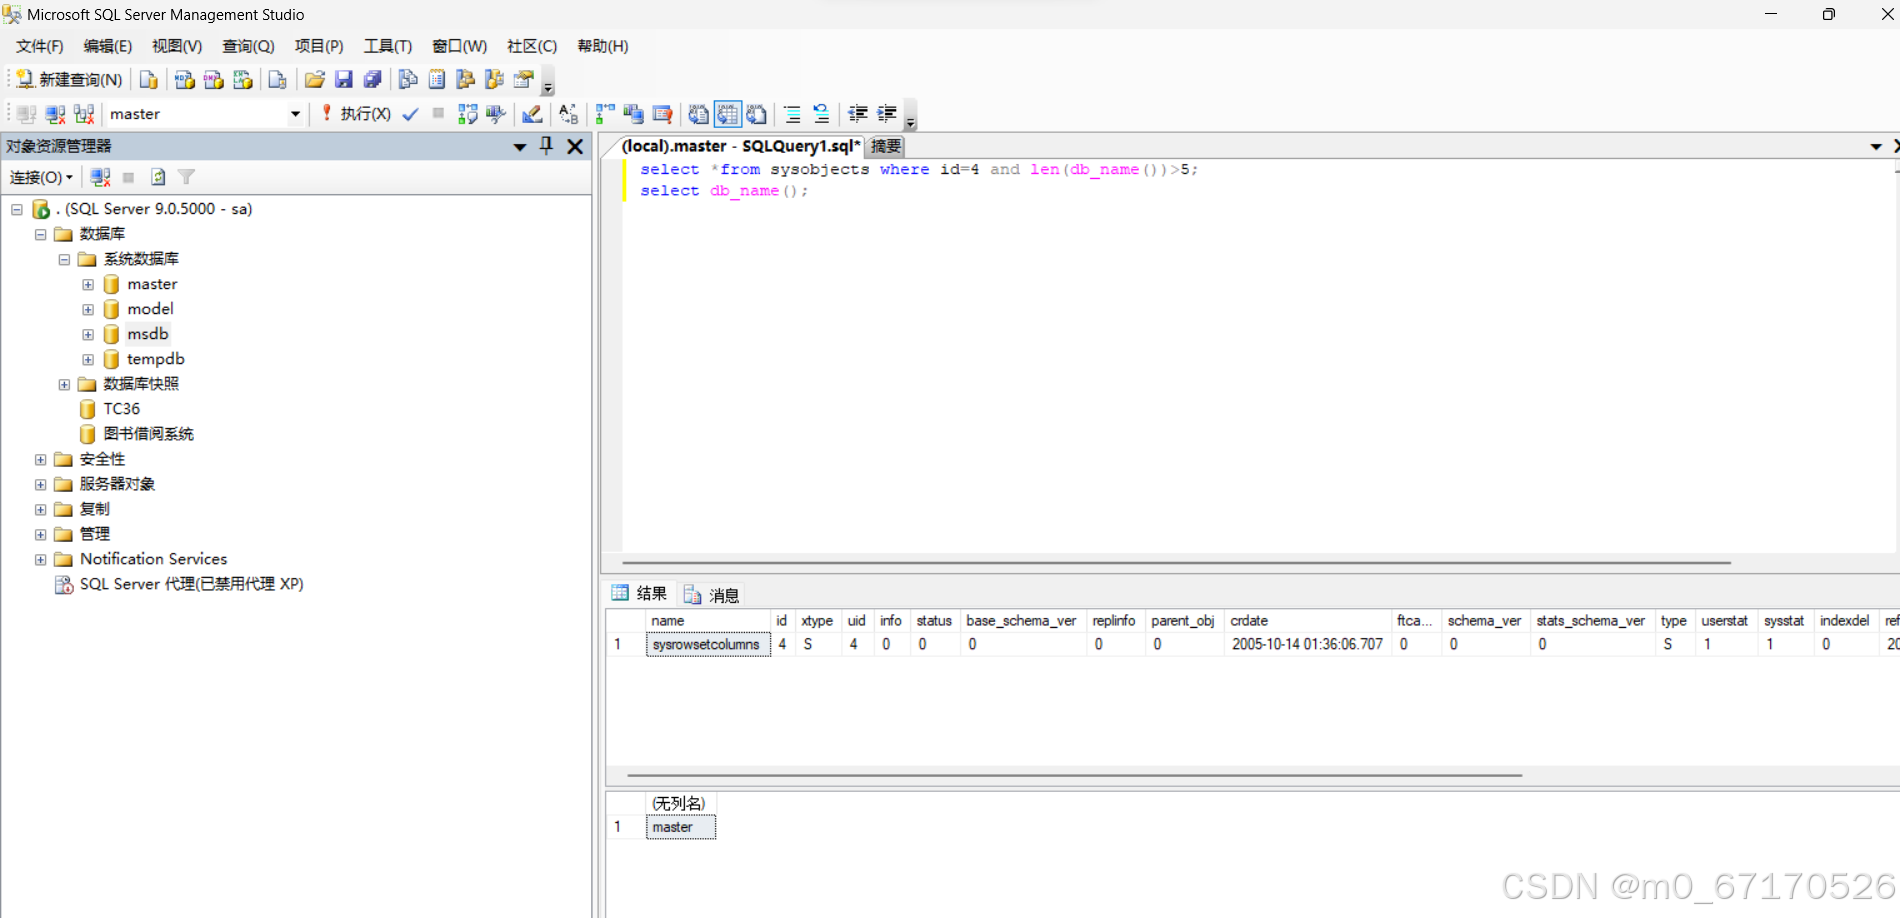Save the query with the floppy disk icon
The image size is (1900, 918).
point(344,80)
